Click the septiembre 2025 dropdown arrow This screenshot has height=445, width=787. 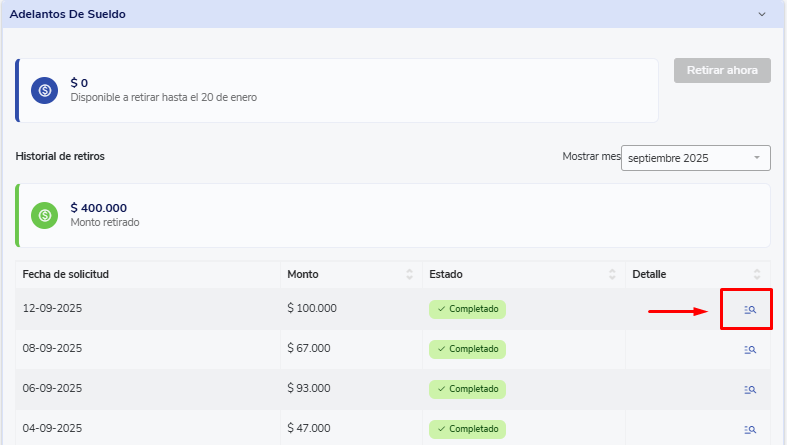coord(757,158)
